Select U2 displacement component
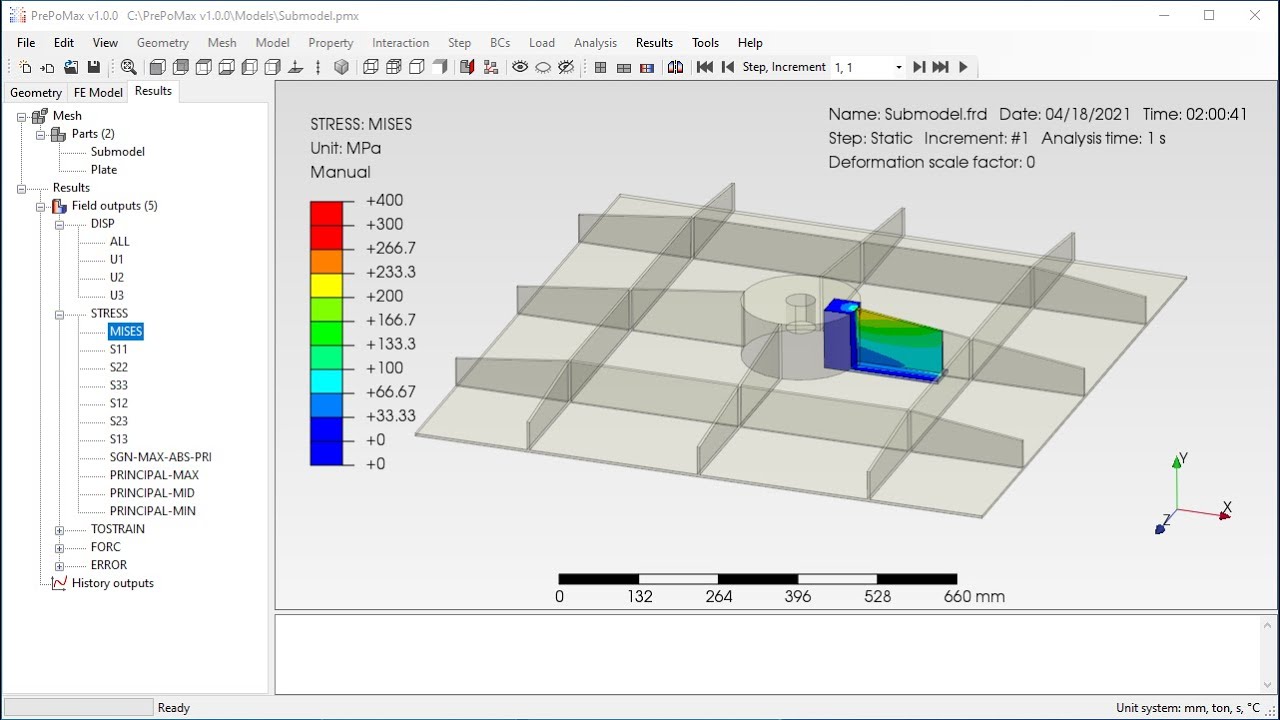The width and height of the screenshot is (1280, 720). [117, 278]
